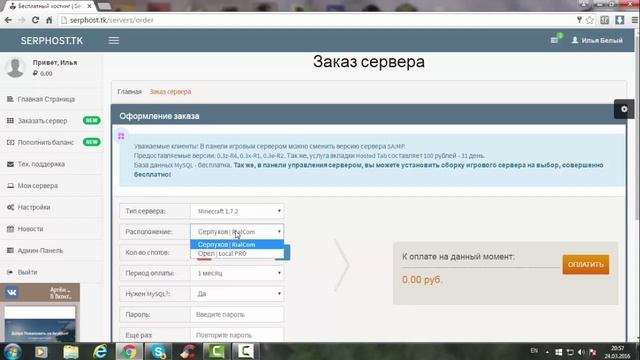Click the SERPHOST.TK logo
This screenshot has width=640, height=360.
(x=52, y=41)
